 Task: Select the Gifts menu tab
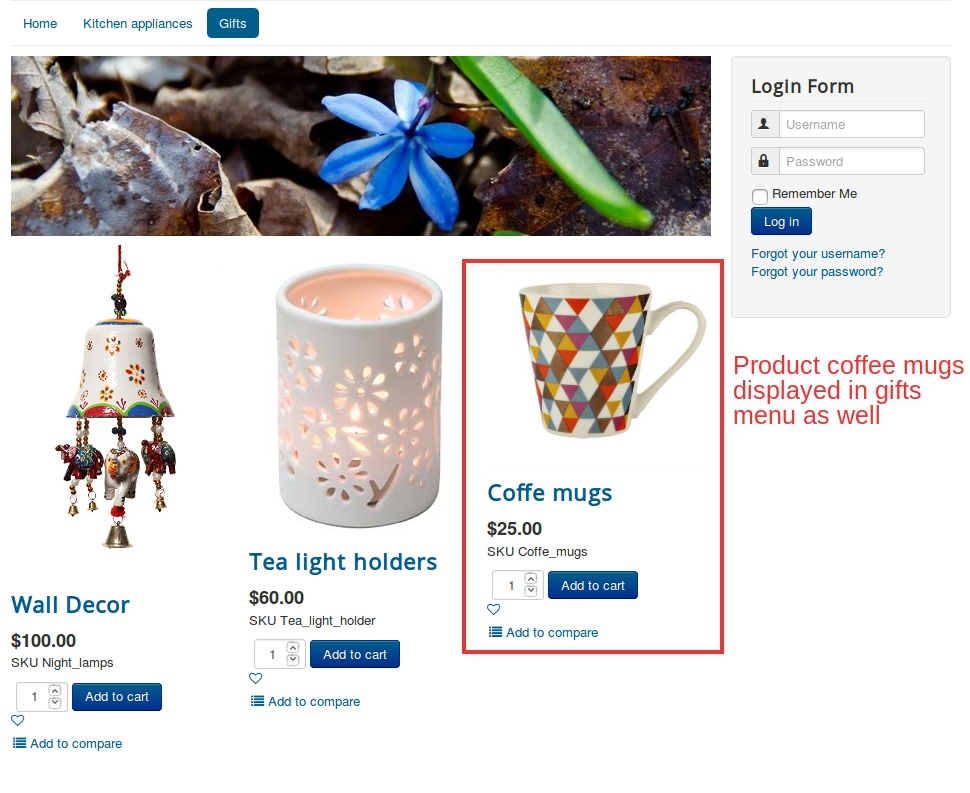click(233, 24)
